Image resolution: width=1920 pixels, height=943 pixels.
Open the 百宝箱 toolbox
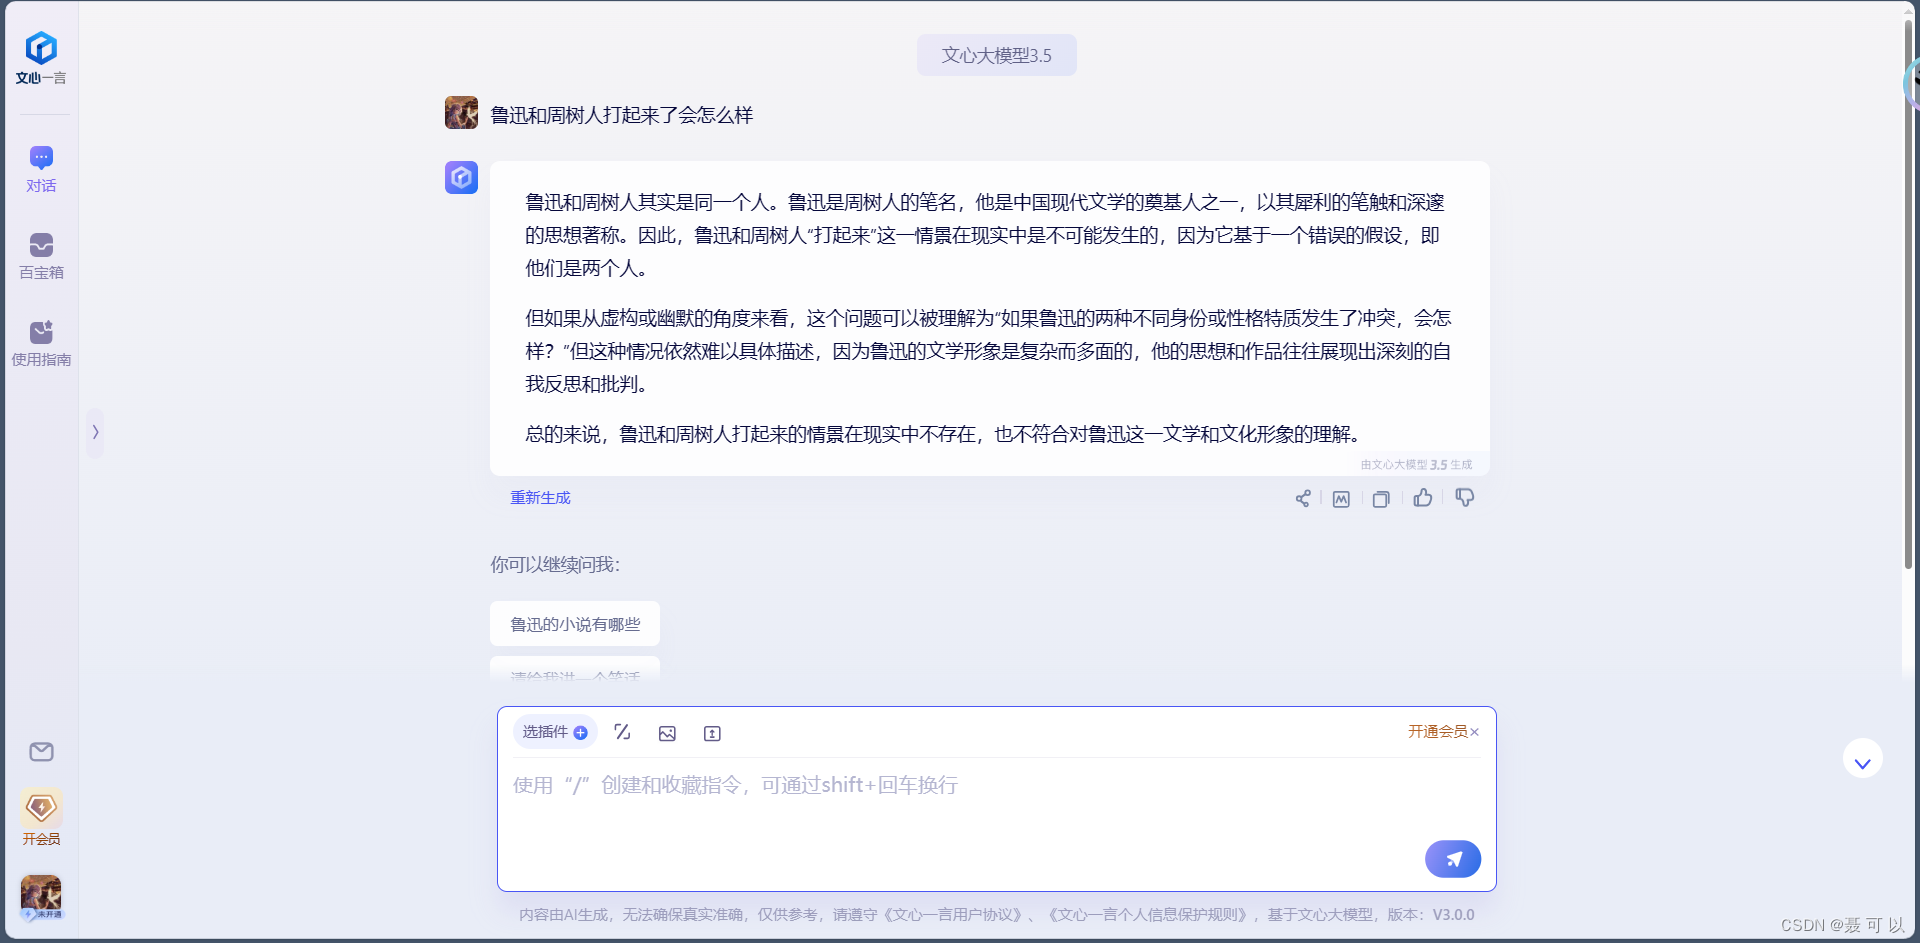coord(41,256)
